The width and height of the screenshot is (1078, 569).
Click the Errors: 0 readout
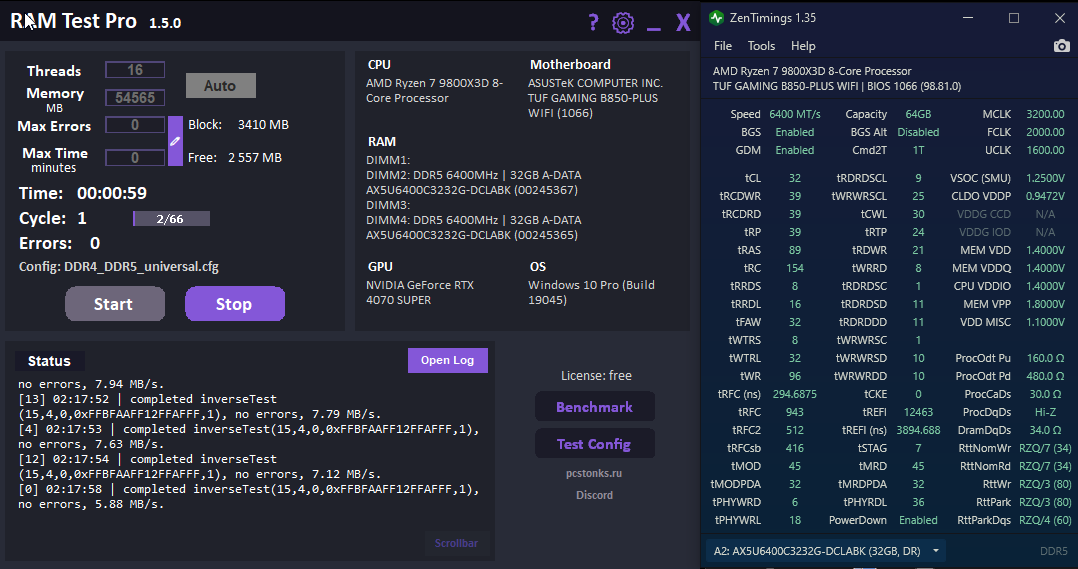tap(60, 243)
